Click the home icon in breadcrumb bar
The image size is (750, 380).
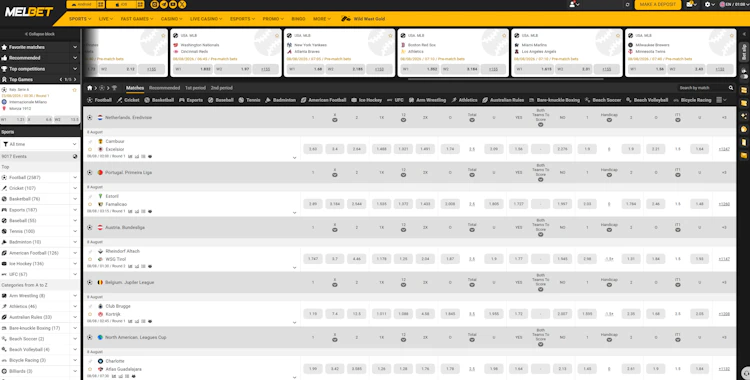pyautogui.click(x=89, y=88)
